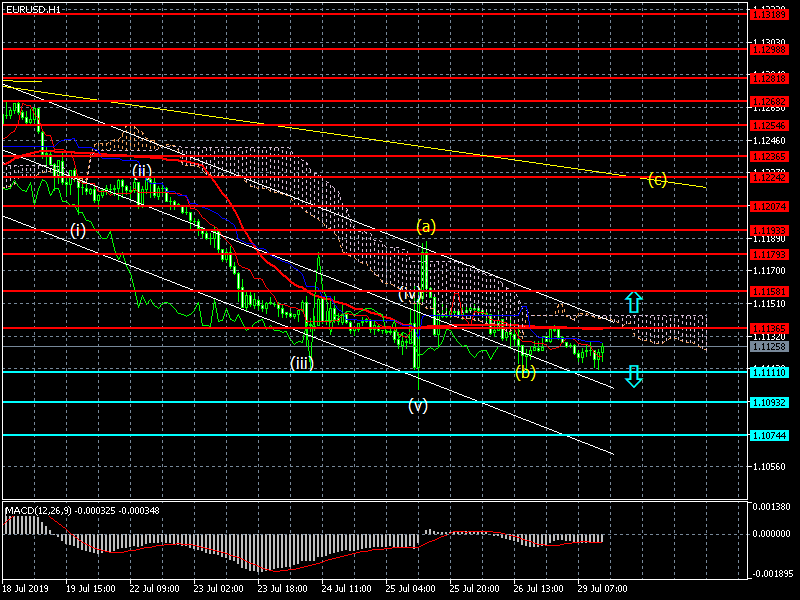
Task: Click the 0.001380 MACD scale value
Action: point(769,507)
